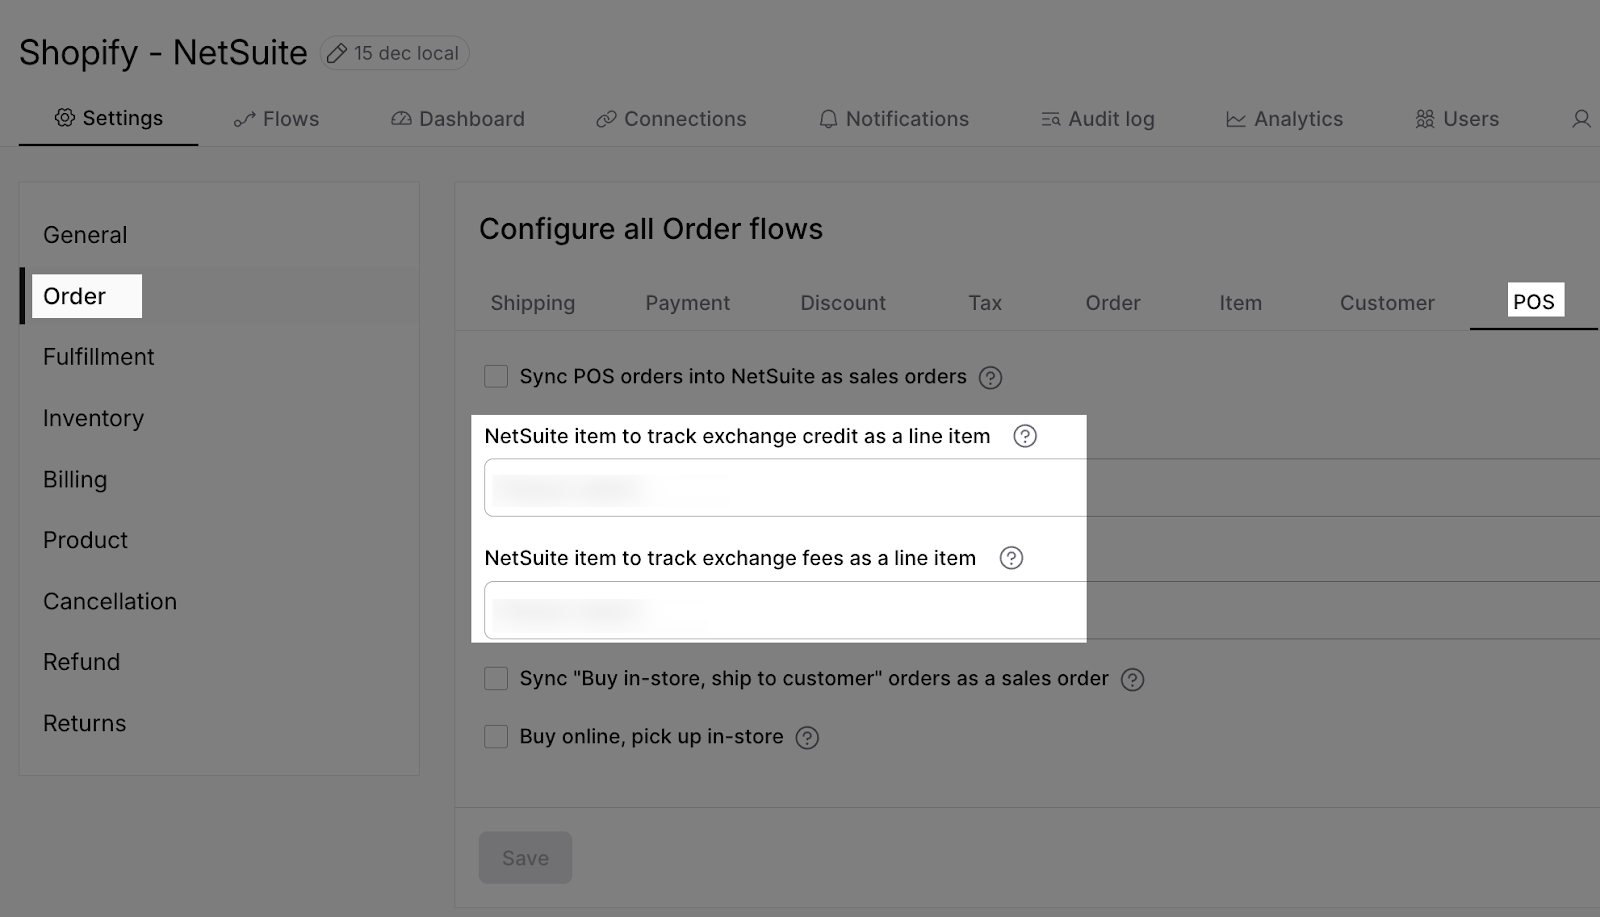Viewport: 1600px width, 917px height.
Task: Select the Item sub-tab
Action: pyautogui.click(x=1240, y=303)
